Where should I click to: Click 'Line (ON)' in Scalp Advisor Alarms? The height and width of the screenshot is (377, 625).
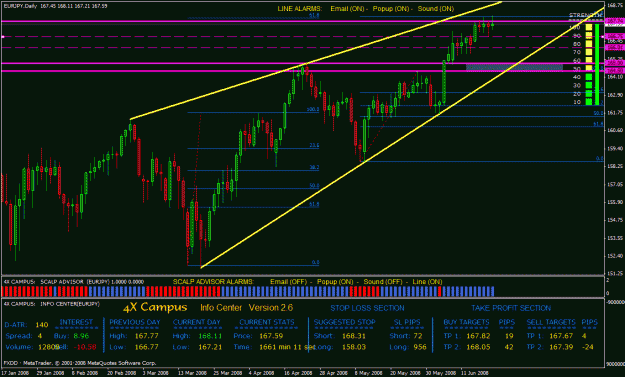tap(427, 282)
